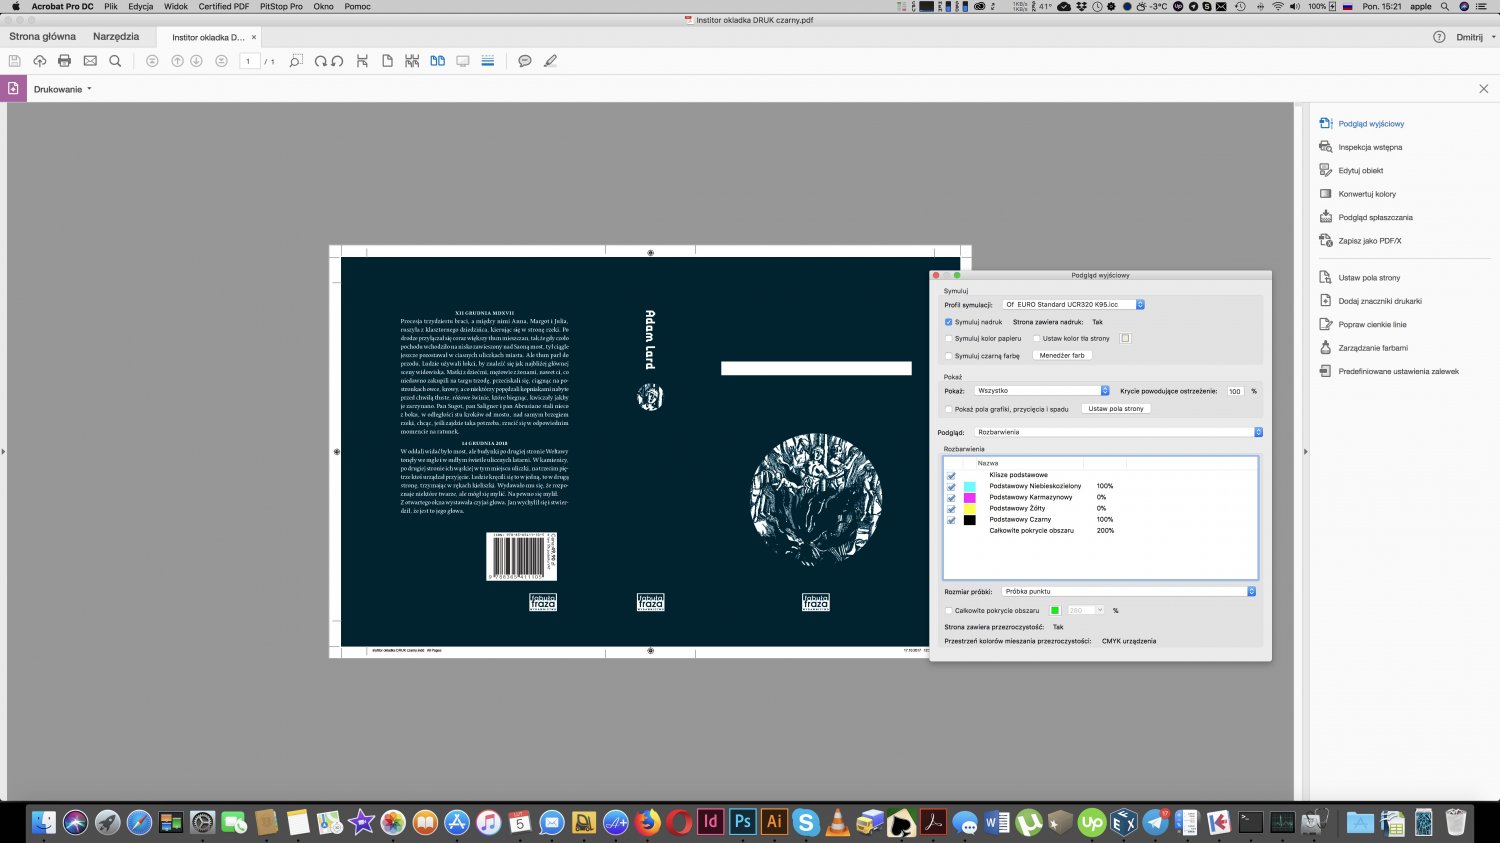Viewport: 1500px width, 843px height.
Task: Open Zarządzanie farbami tool
Action: tap(1363, 348)
